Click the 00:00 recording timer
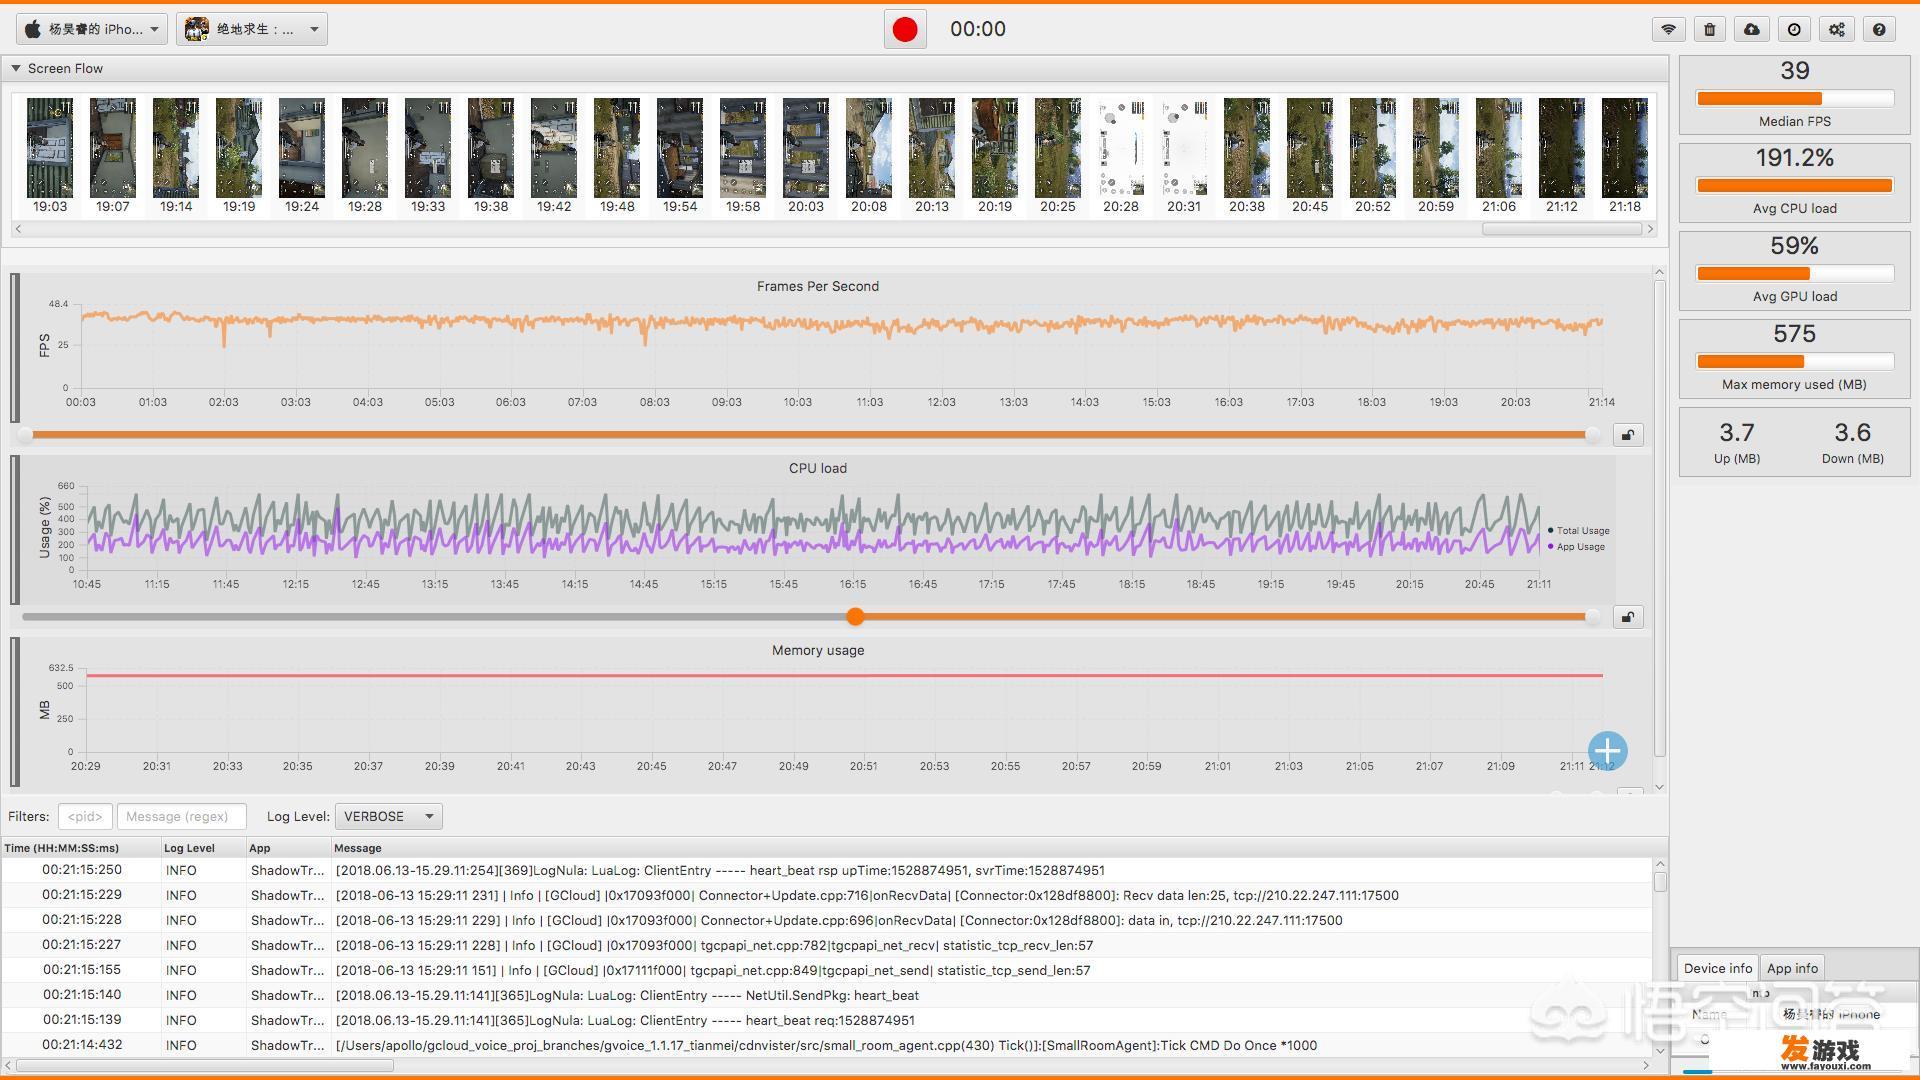This screenshot has width=1920, height=1080. click(978, 29)
